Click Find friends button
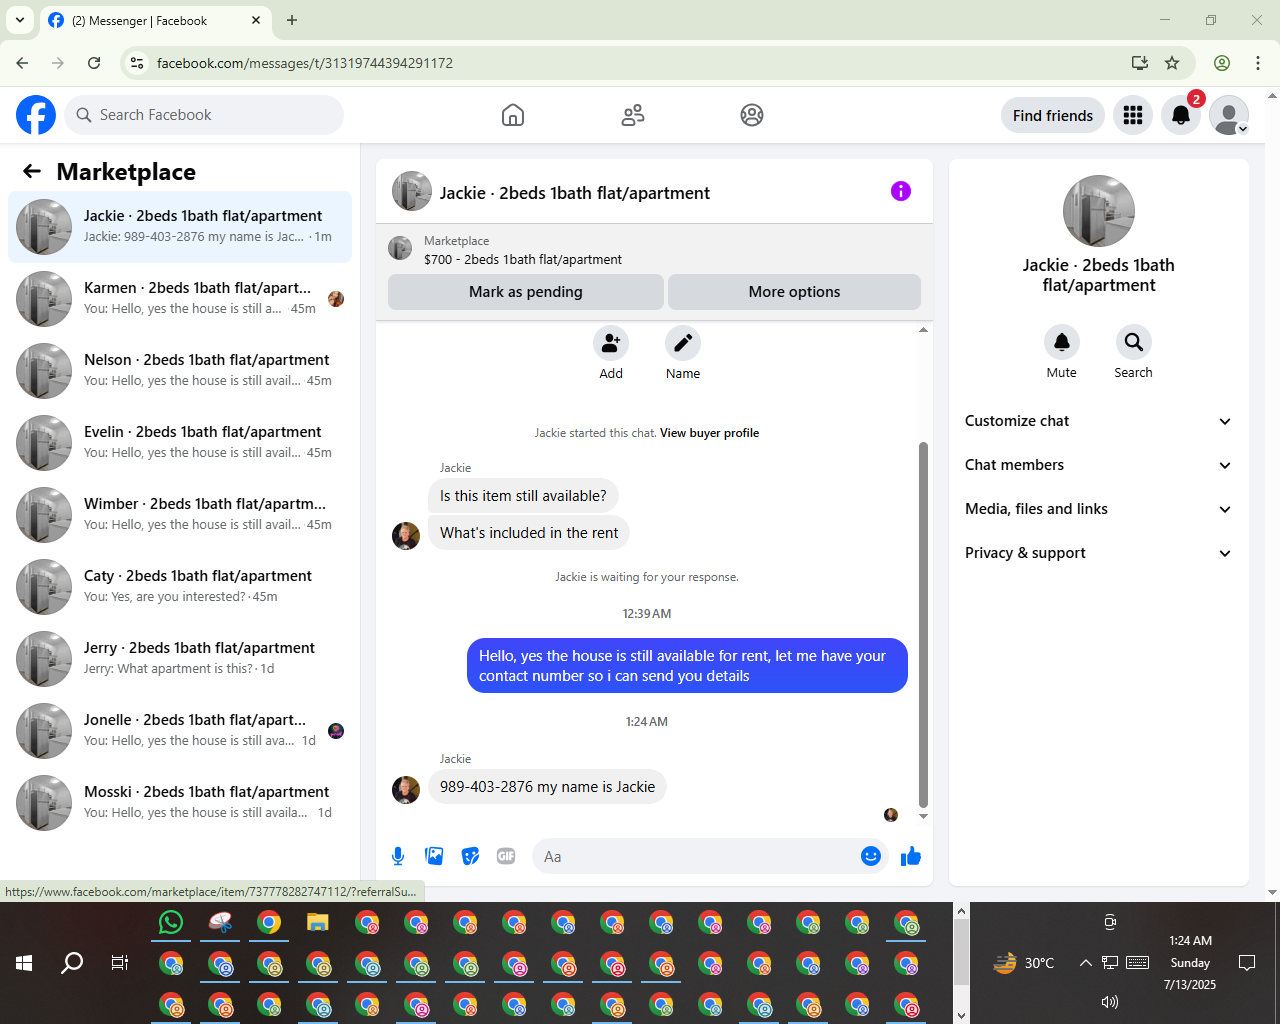The image size is (1280, 1024). tap(1053, 115)
